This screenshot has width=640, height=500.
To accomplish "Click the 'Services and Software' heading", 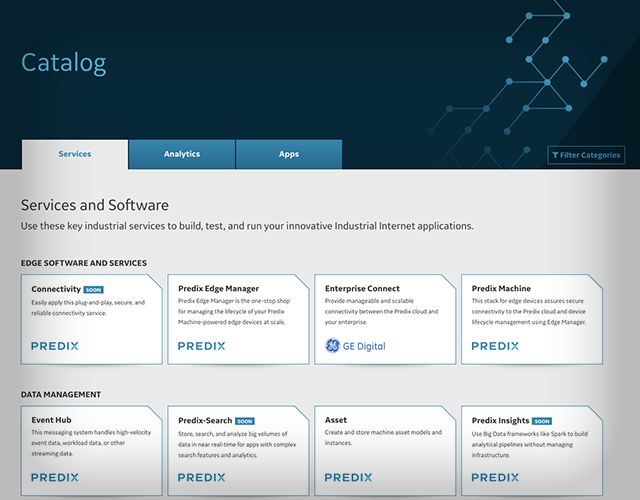I will click(95, 205).
